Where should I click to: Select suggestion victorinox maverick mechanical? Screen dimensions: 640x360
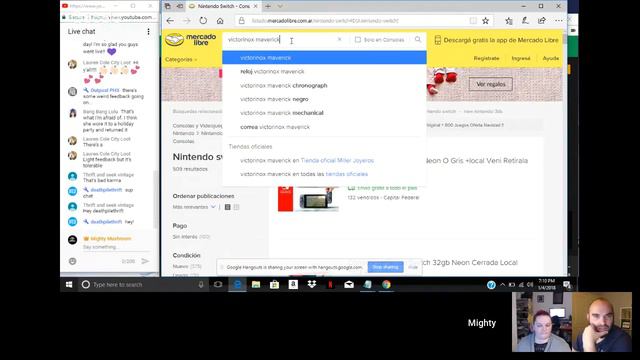324,113
